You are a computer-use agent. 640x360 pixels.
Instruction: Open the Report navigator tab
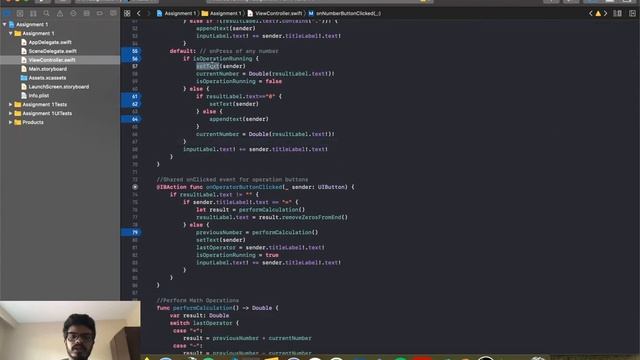pyautogui.click(x=113, y=13)
